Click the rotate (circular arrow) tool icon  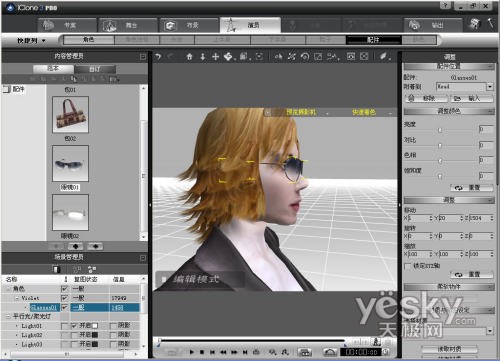click(305, 57)
